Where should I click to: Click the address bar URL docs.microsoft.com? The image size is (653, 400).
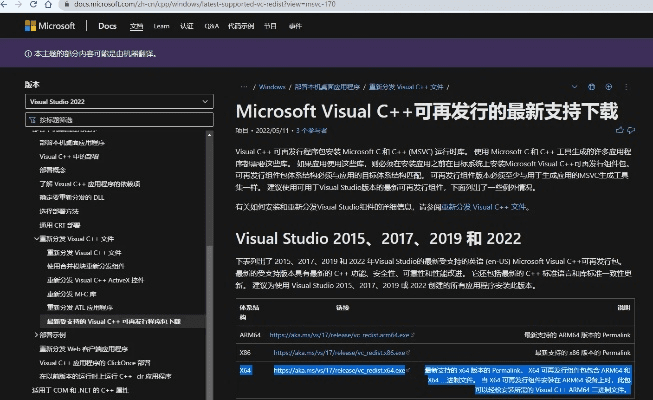pyautogui.click(x=204, y=4)
